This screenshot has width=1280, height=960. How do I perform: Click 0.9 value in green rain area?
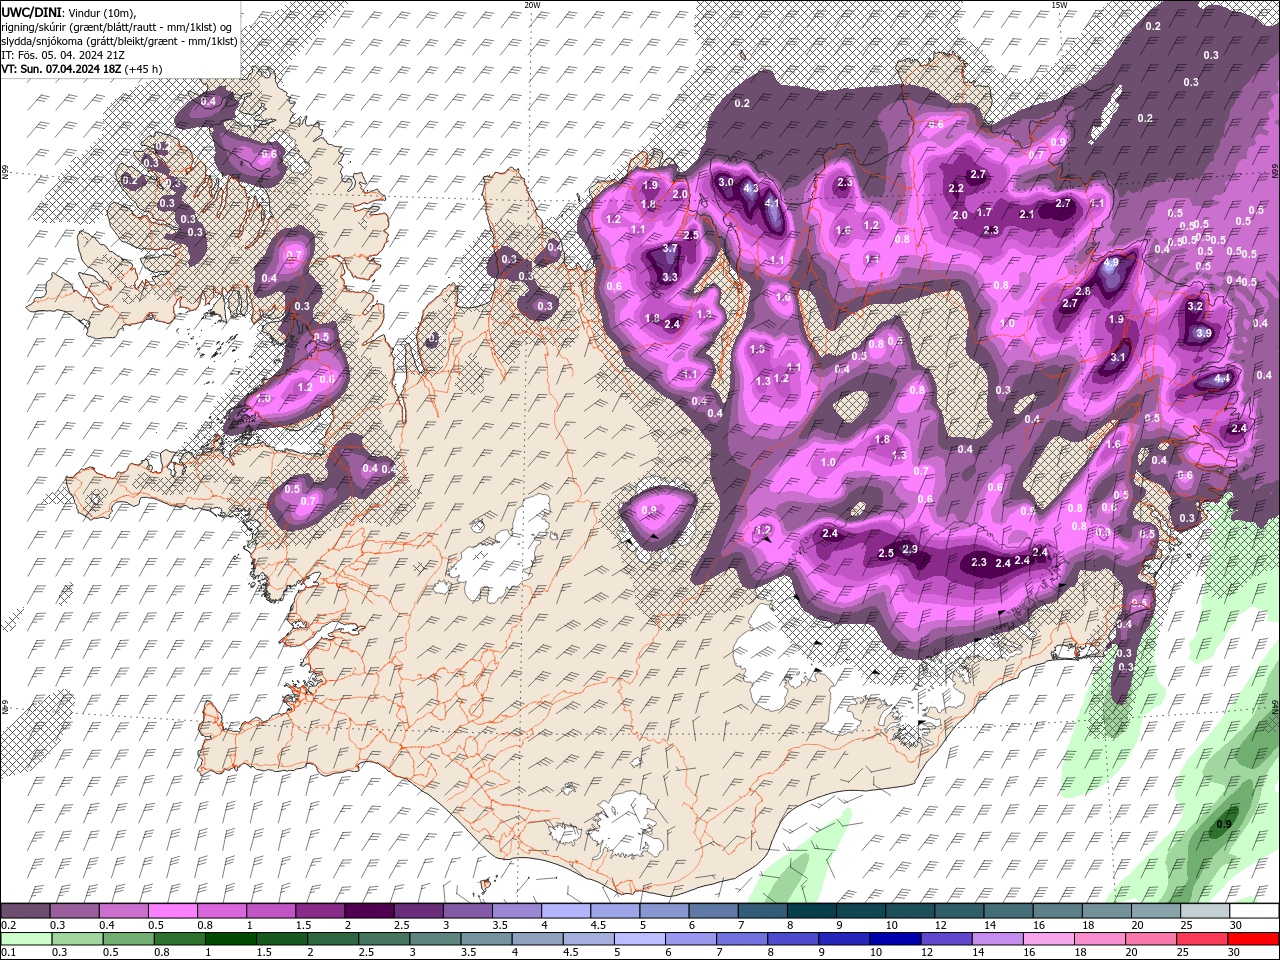click(1224, 825)
